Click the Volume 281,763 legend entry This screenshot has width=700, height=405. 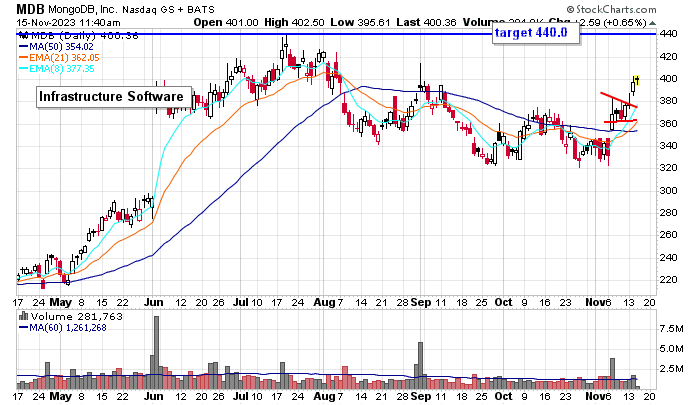(x=71, y=317)
